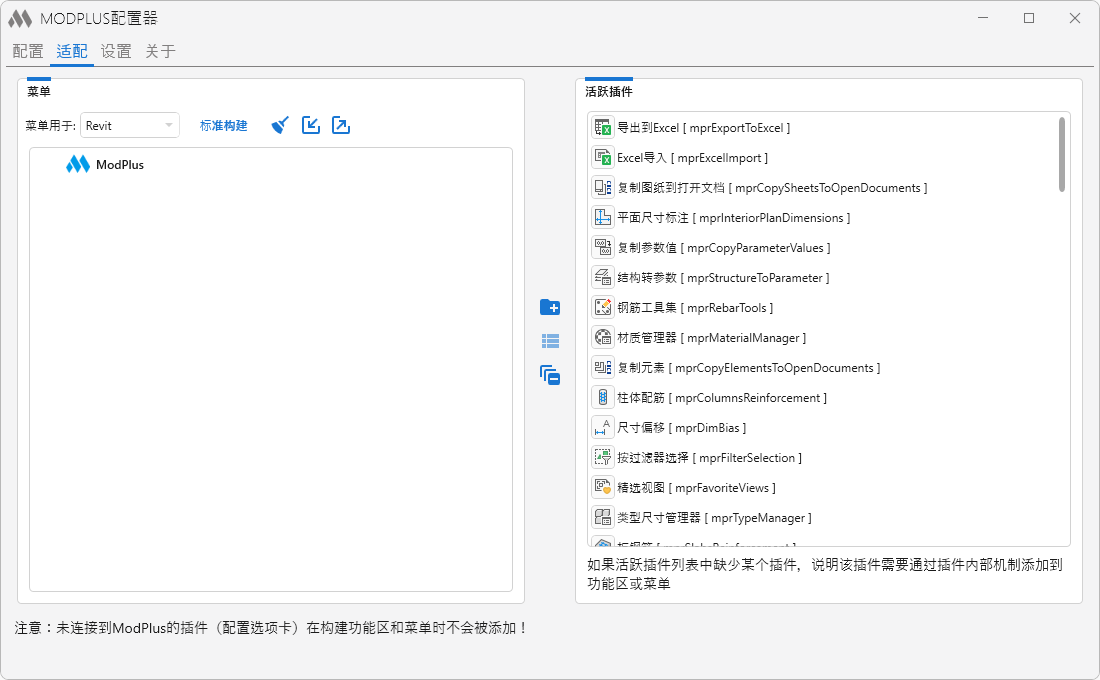Select 柱体配筋 plugin text
Viewport: 1100px width, 680px height.
click(x=722, y=398)
